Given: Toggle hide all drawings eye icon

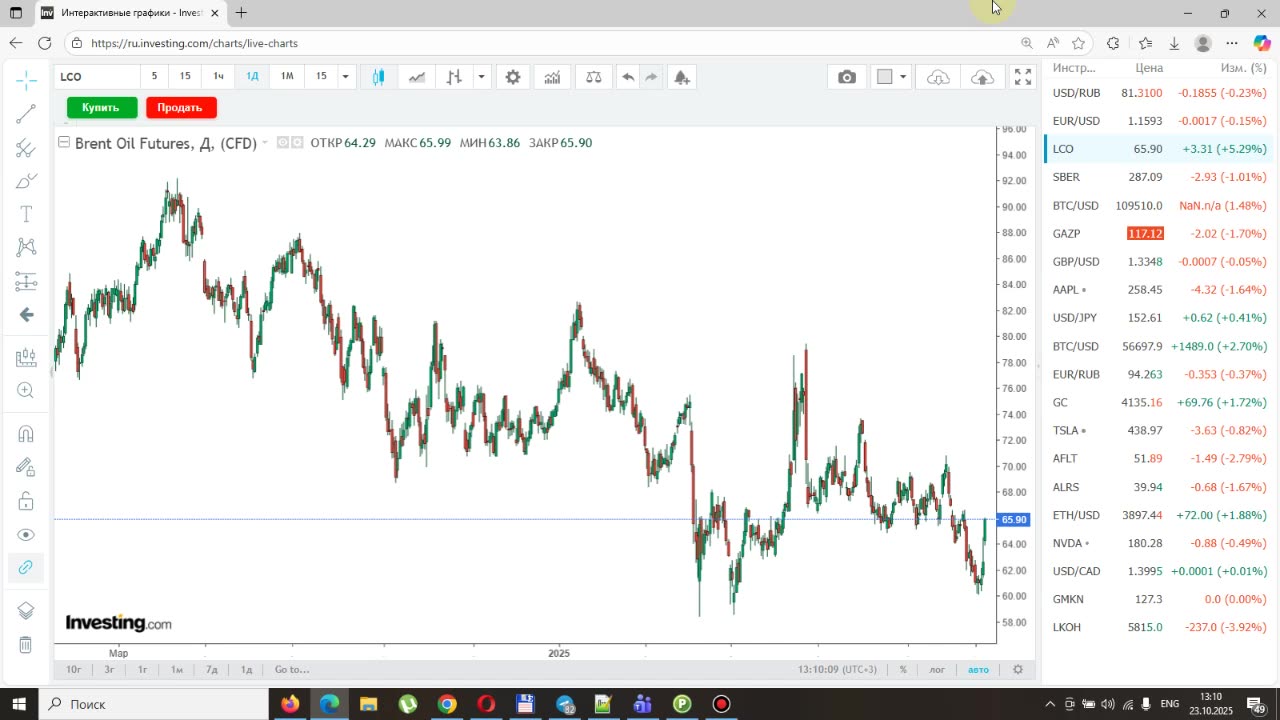Looking at the screenshot, I should [x=26, y=535].
